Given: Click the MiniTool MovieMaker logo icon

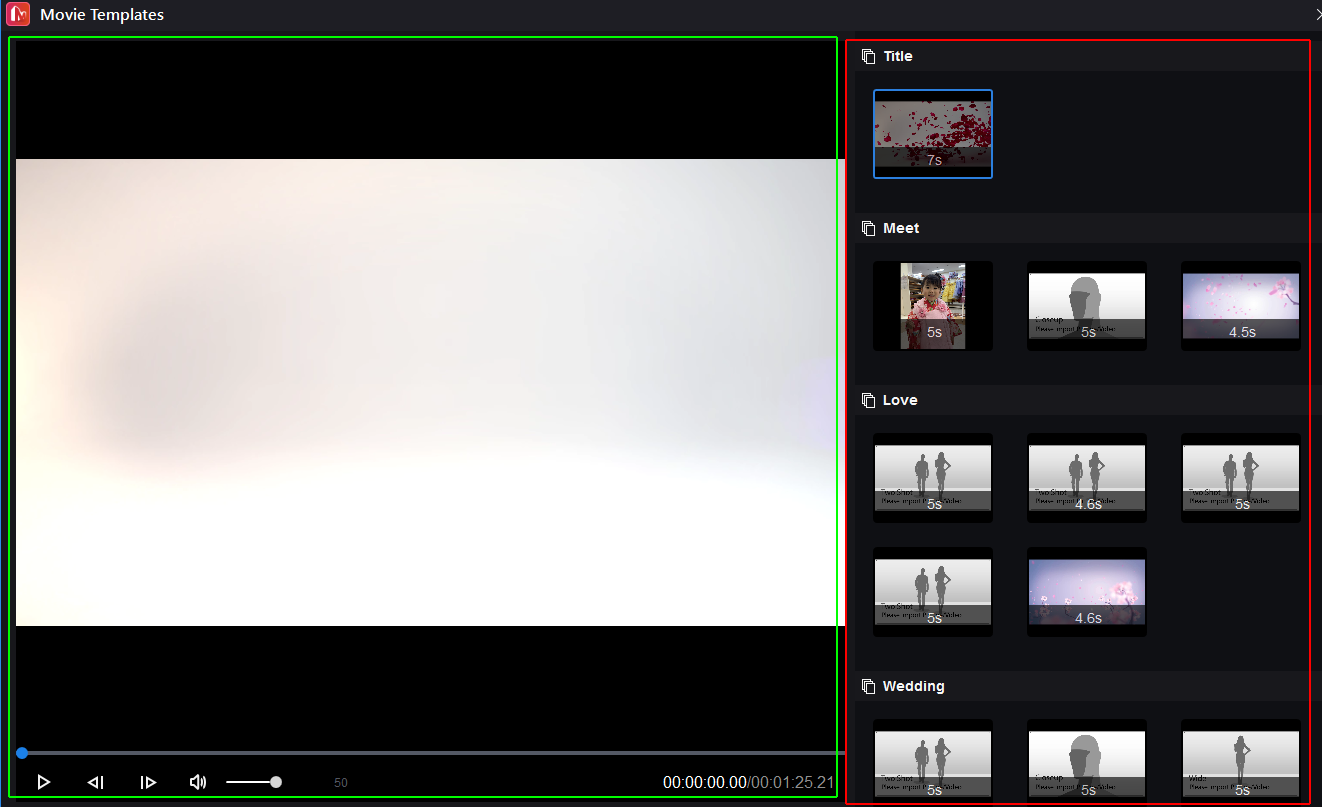Looking at the screenshot, I should [x=18, y=14].
